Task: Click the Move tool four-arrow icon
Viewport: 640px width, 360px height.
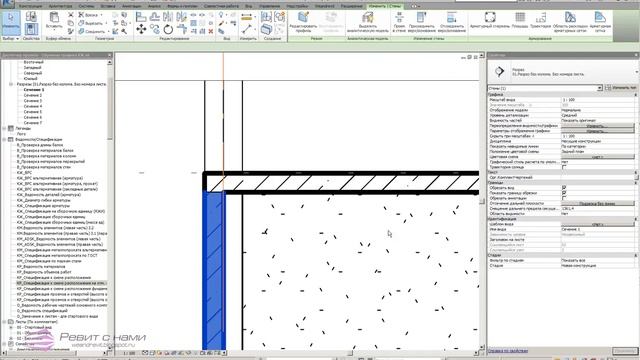Action: coord(141,29)
